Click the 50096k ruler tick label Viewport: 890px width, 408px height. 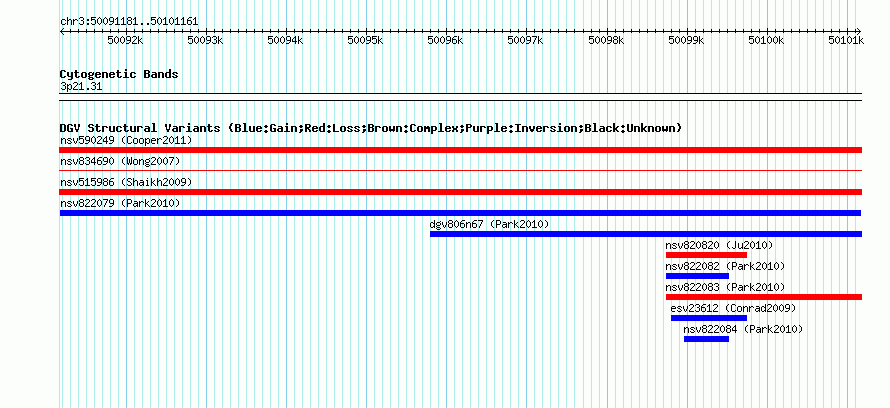point(446,40)
